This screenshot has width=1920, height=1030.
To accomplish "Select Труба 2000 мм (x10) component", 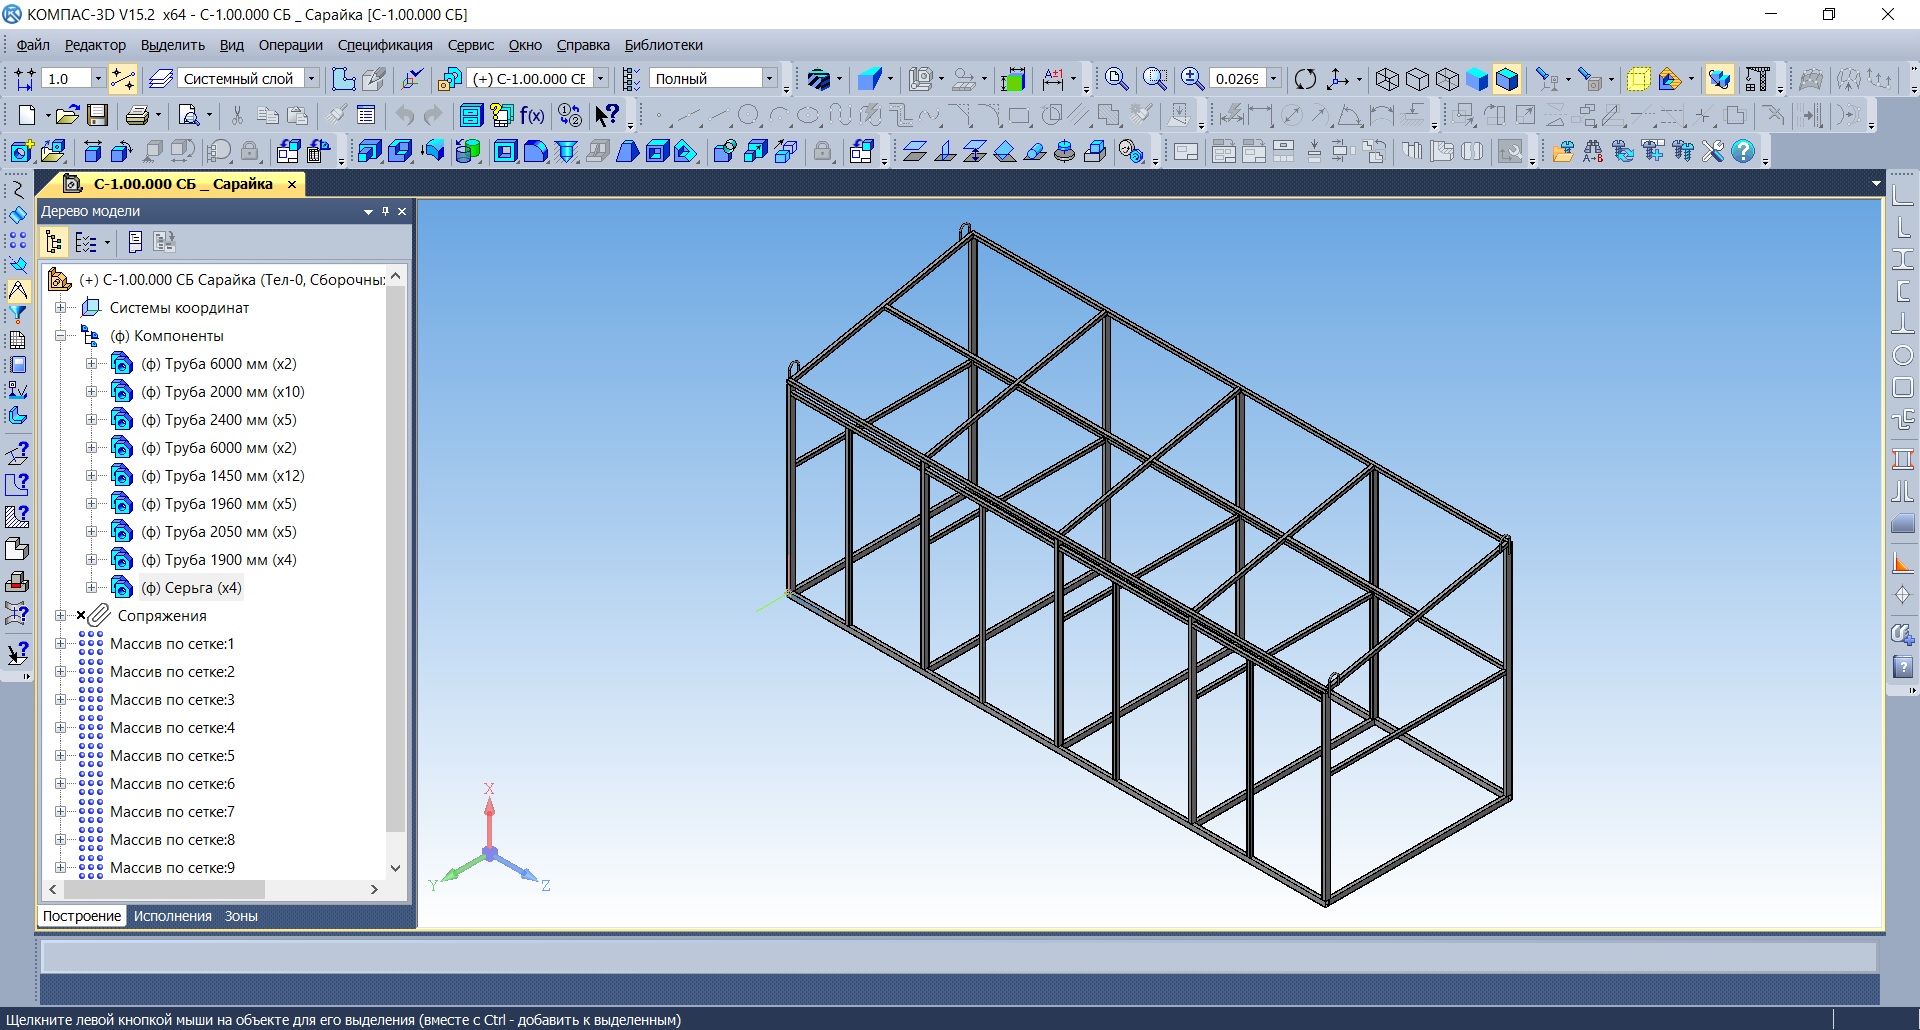I will coord(222,392).
